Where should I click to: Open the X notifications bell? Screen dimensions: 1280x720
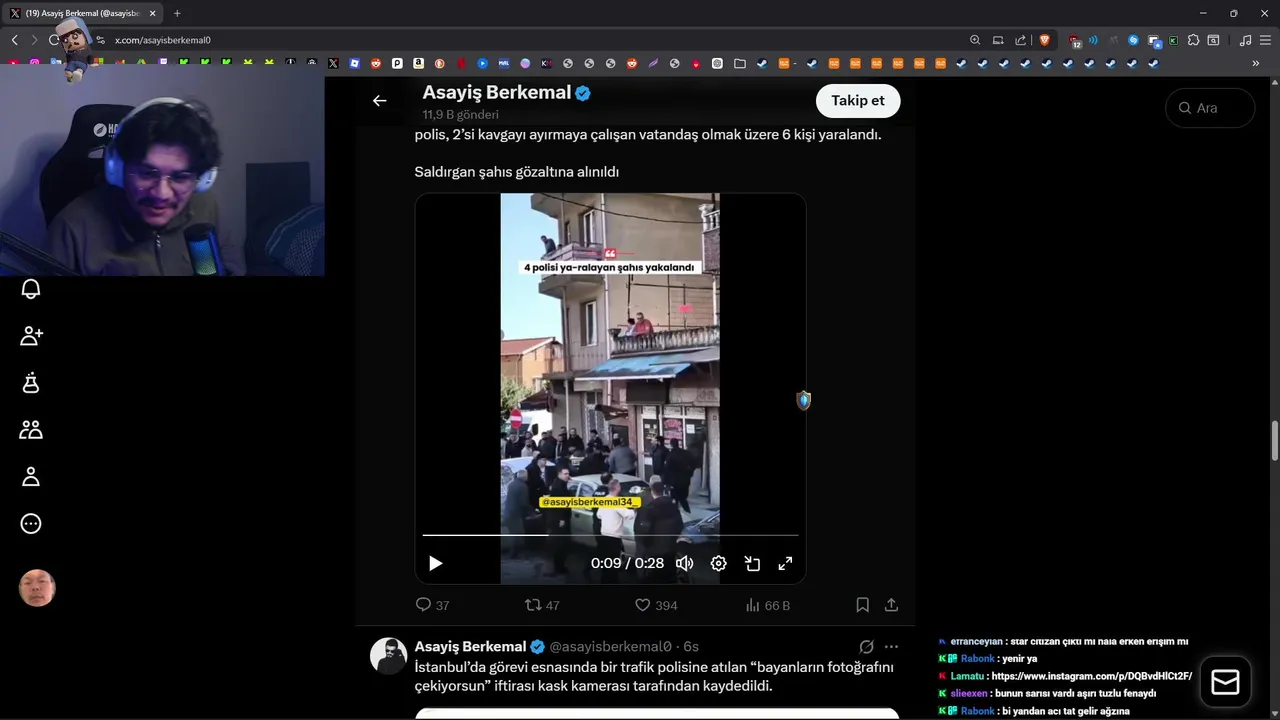31,289
